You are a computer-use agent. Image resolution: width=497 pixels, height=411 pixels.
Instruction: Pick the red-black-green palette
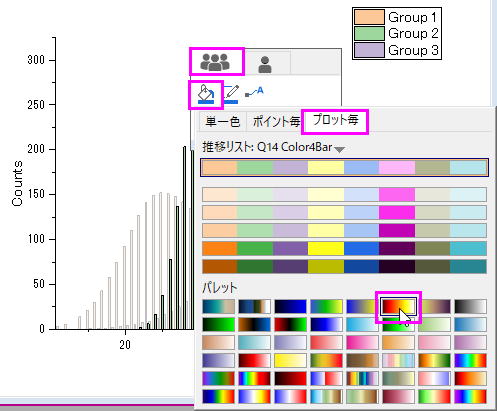point(290,324)
